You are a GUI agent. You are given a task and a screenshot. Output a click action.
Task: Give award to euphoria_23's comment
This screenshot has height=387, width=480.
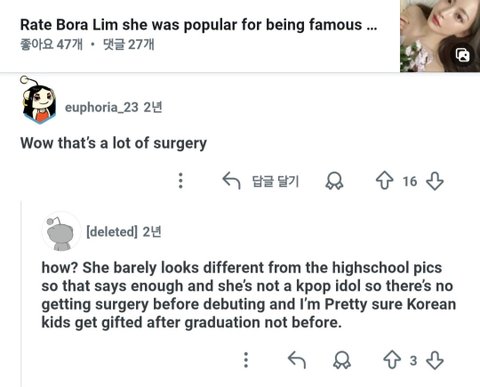[x=334, y=181]
